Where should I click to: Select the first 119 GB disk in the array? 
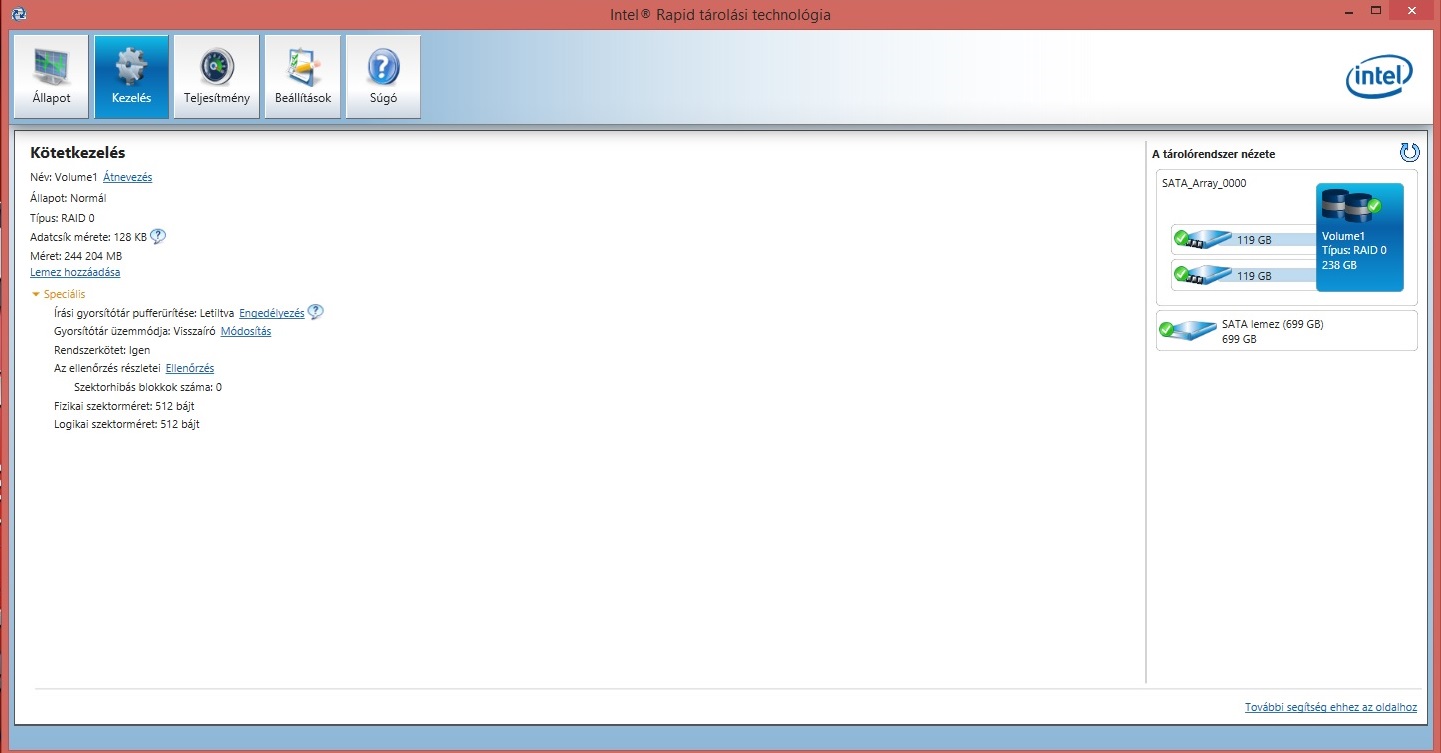[x=1244, y=239]
